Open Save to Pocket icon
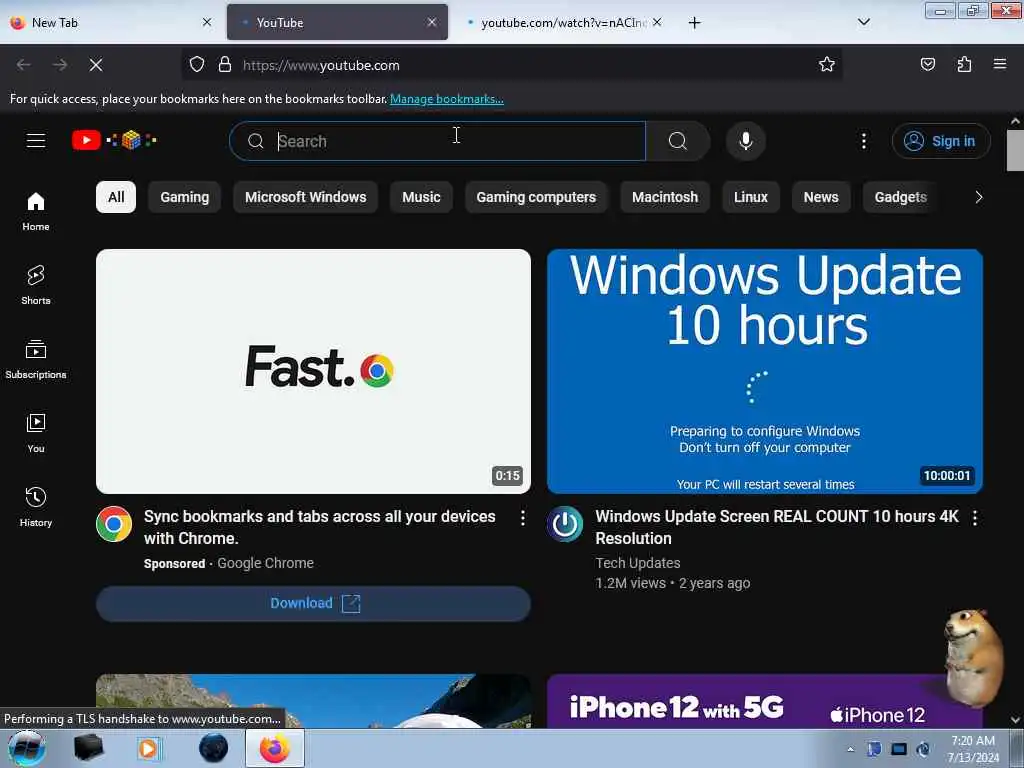Screen dimensions: 1024x768 (927, 64)
